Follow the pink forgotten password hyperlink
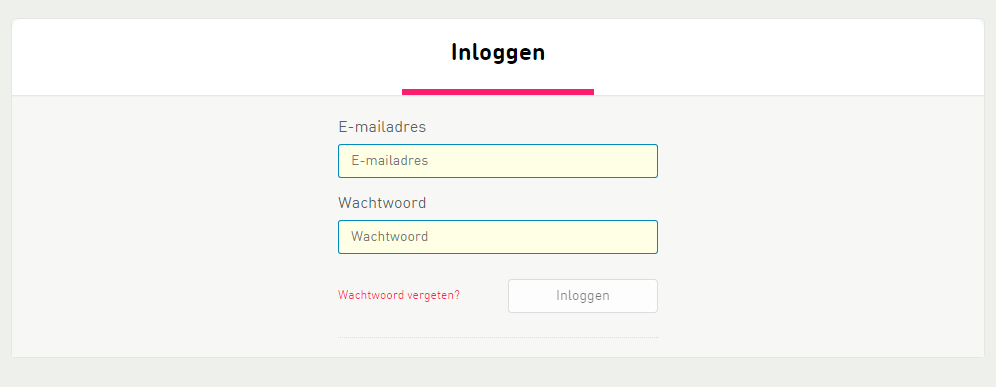The image size is (996, 387). (399, 295)
